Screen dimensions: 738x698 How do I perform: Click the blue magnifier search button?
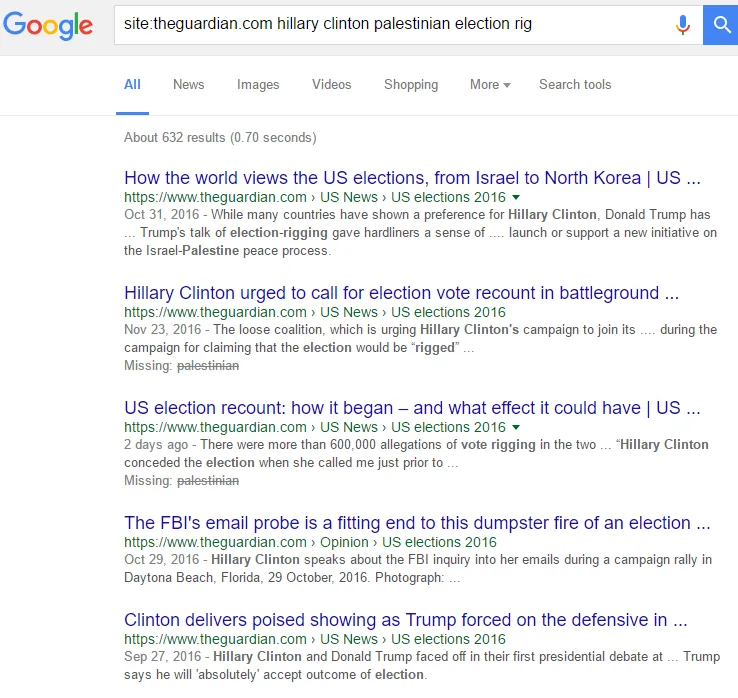[720, 25]
